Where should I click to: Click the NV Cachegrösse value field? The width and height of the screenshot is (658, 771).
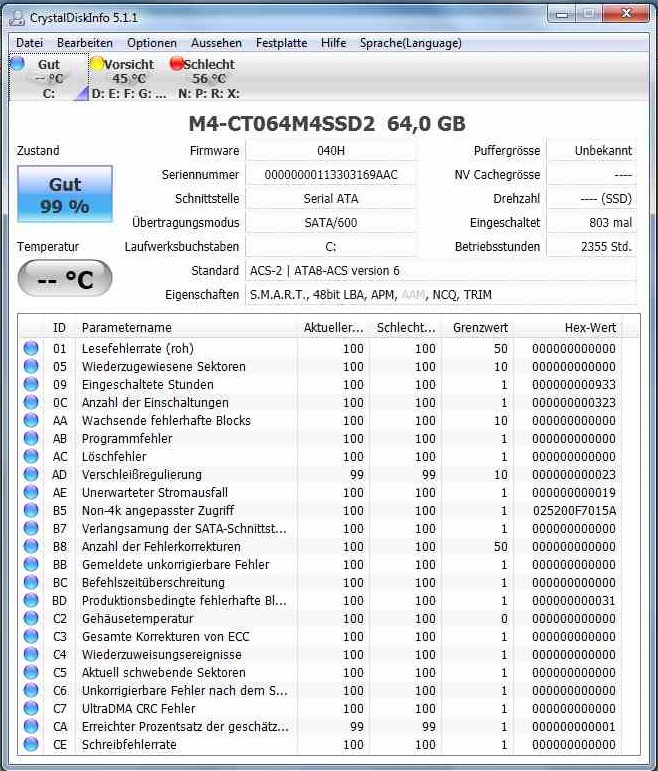592,175
